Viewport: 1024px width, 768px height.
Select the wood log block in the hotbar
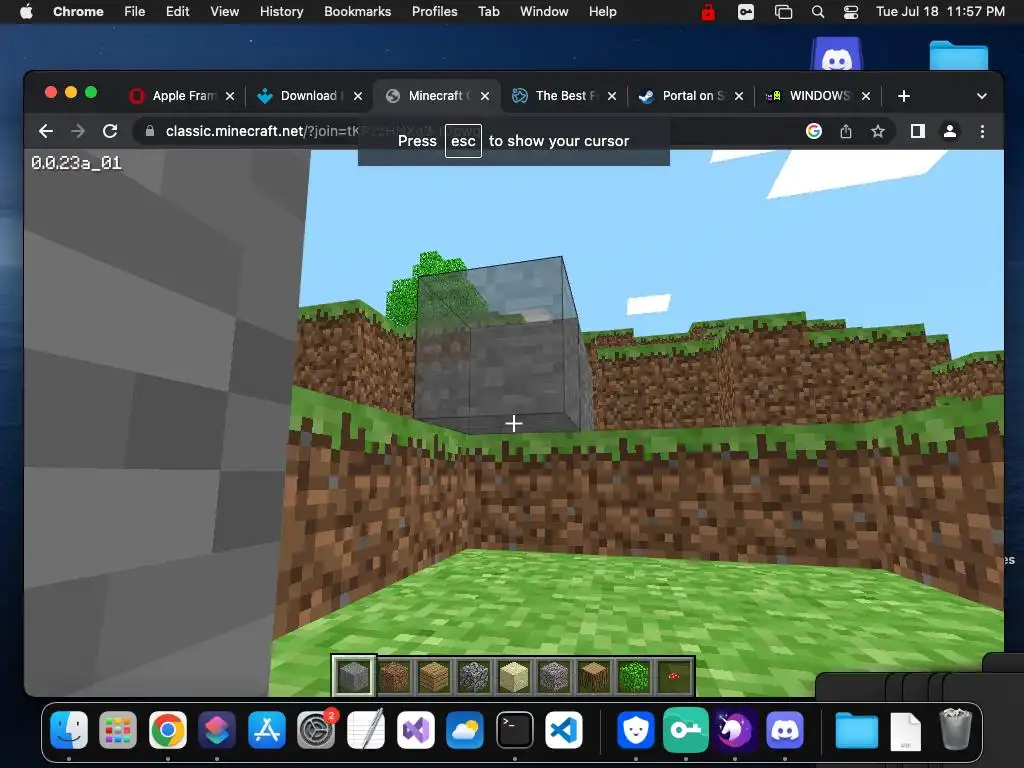point(594,676)
